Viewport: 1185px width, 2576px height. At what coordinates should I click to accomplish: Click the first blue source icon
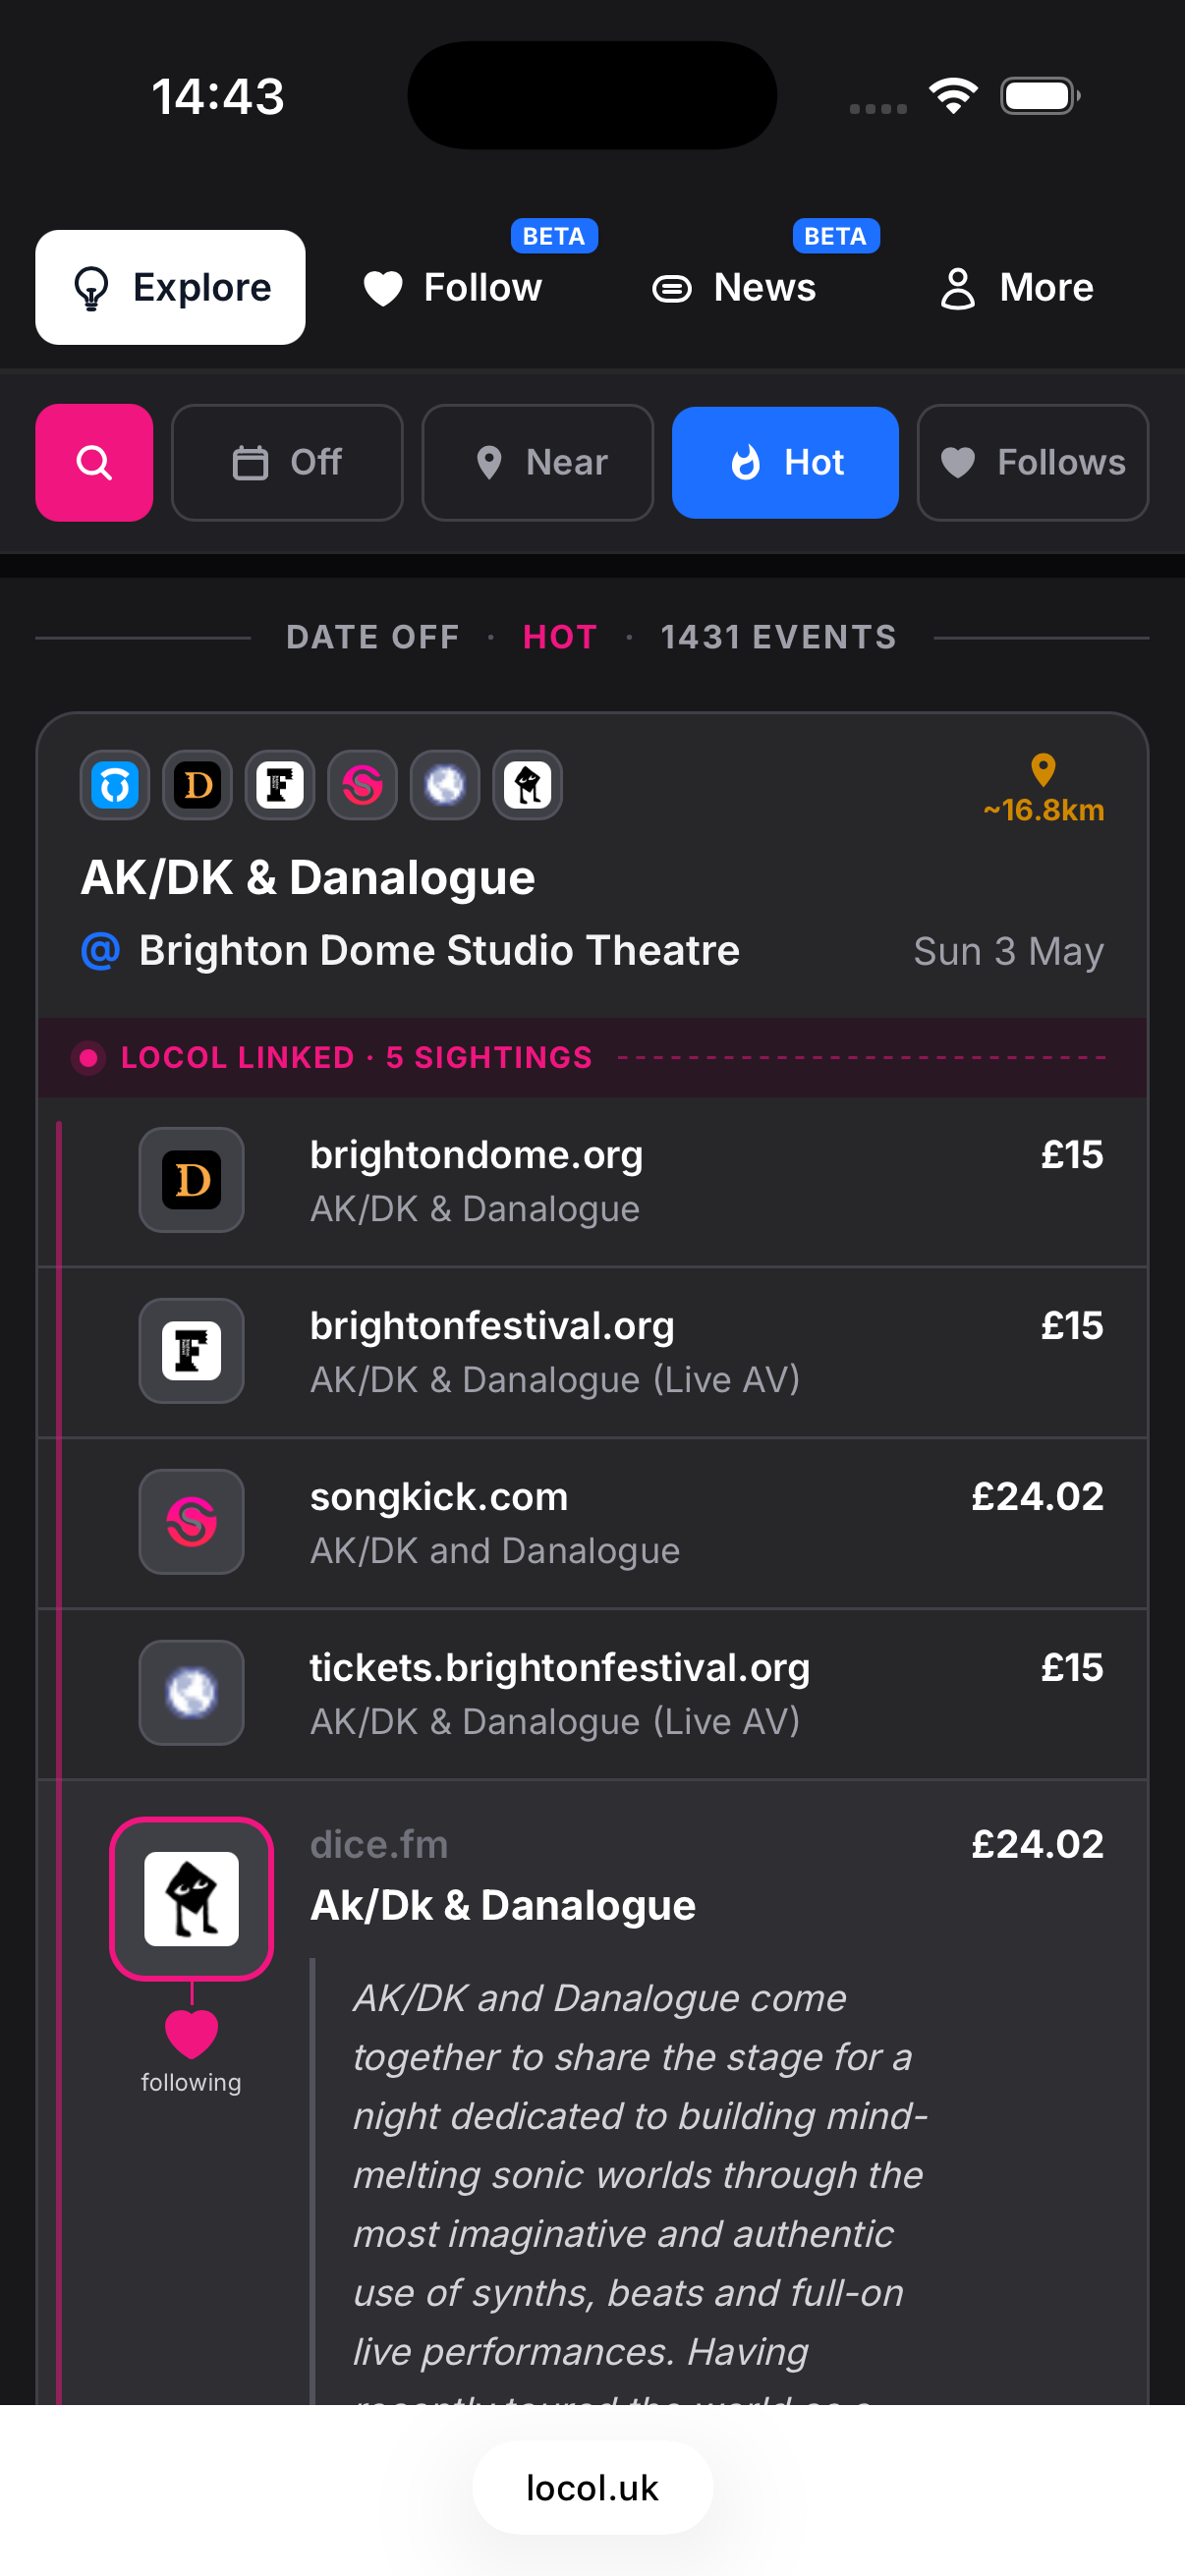coord(115,785)
